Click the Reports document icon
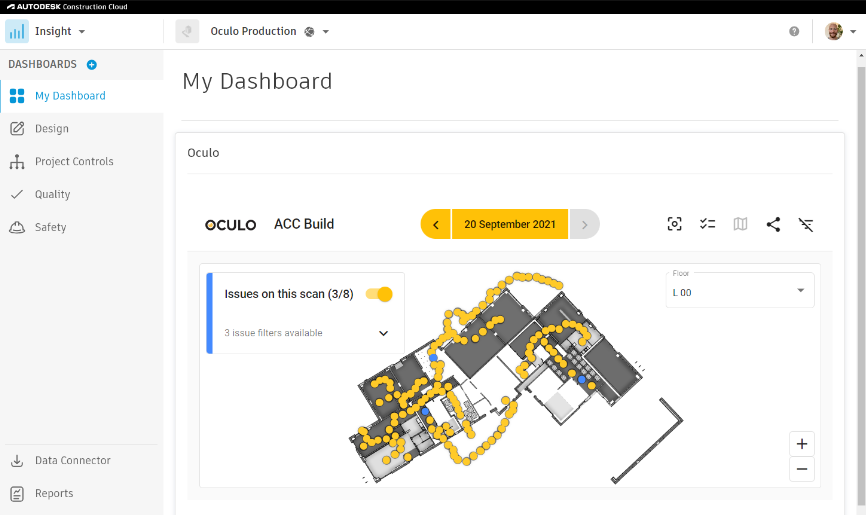The height and width of the screenshot is (515, 866). [17, 493]
